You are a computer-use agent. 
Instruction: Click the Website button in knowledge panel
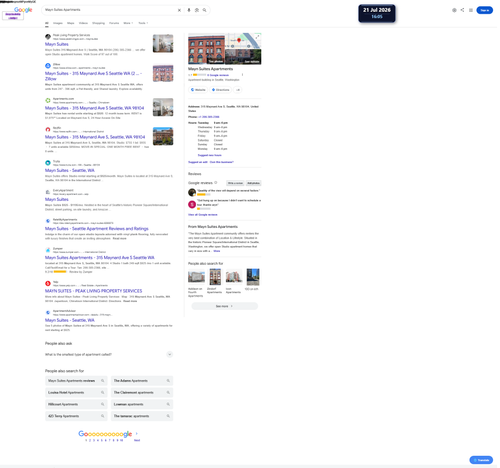199,90
